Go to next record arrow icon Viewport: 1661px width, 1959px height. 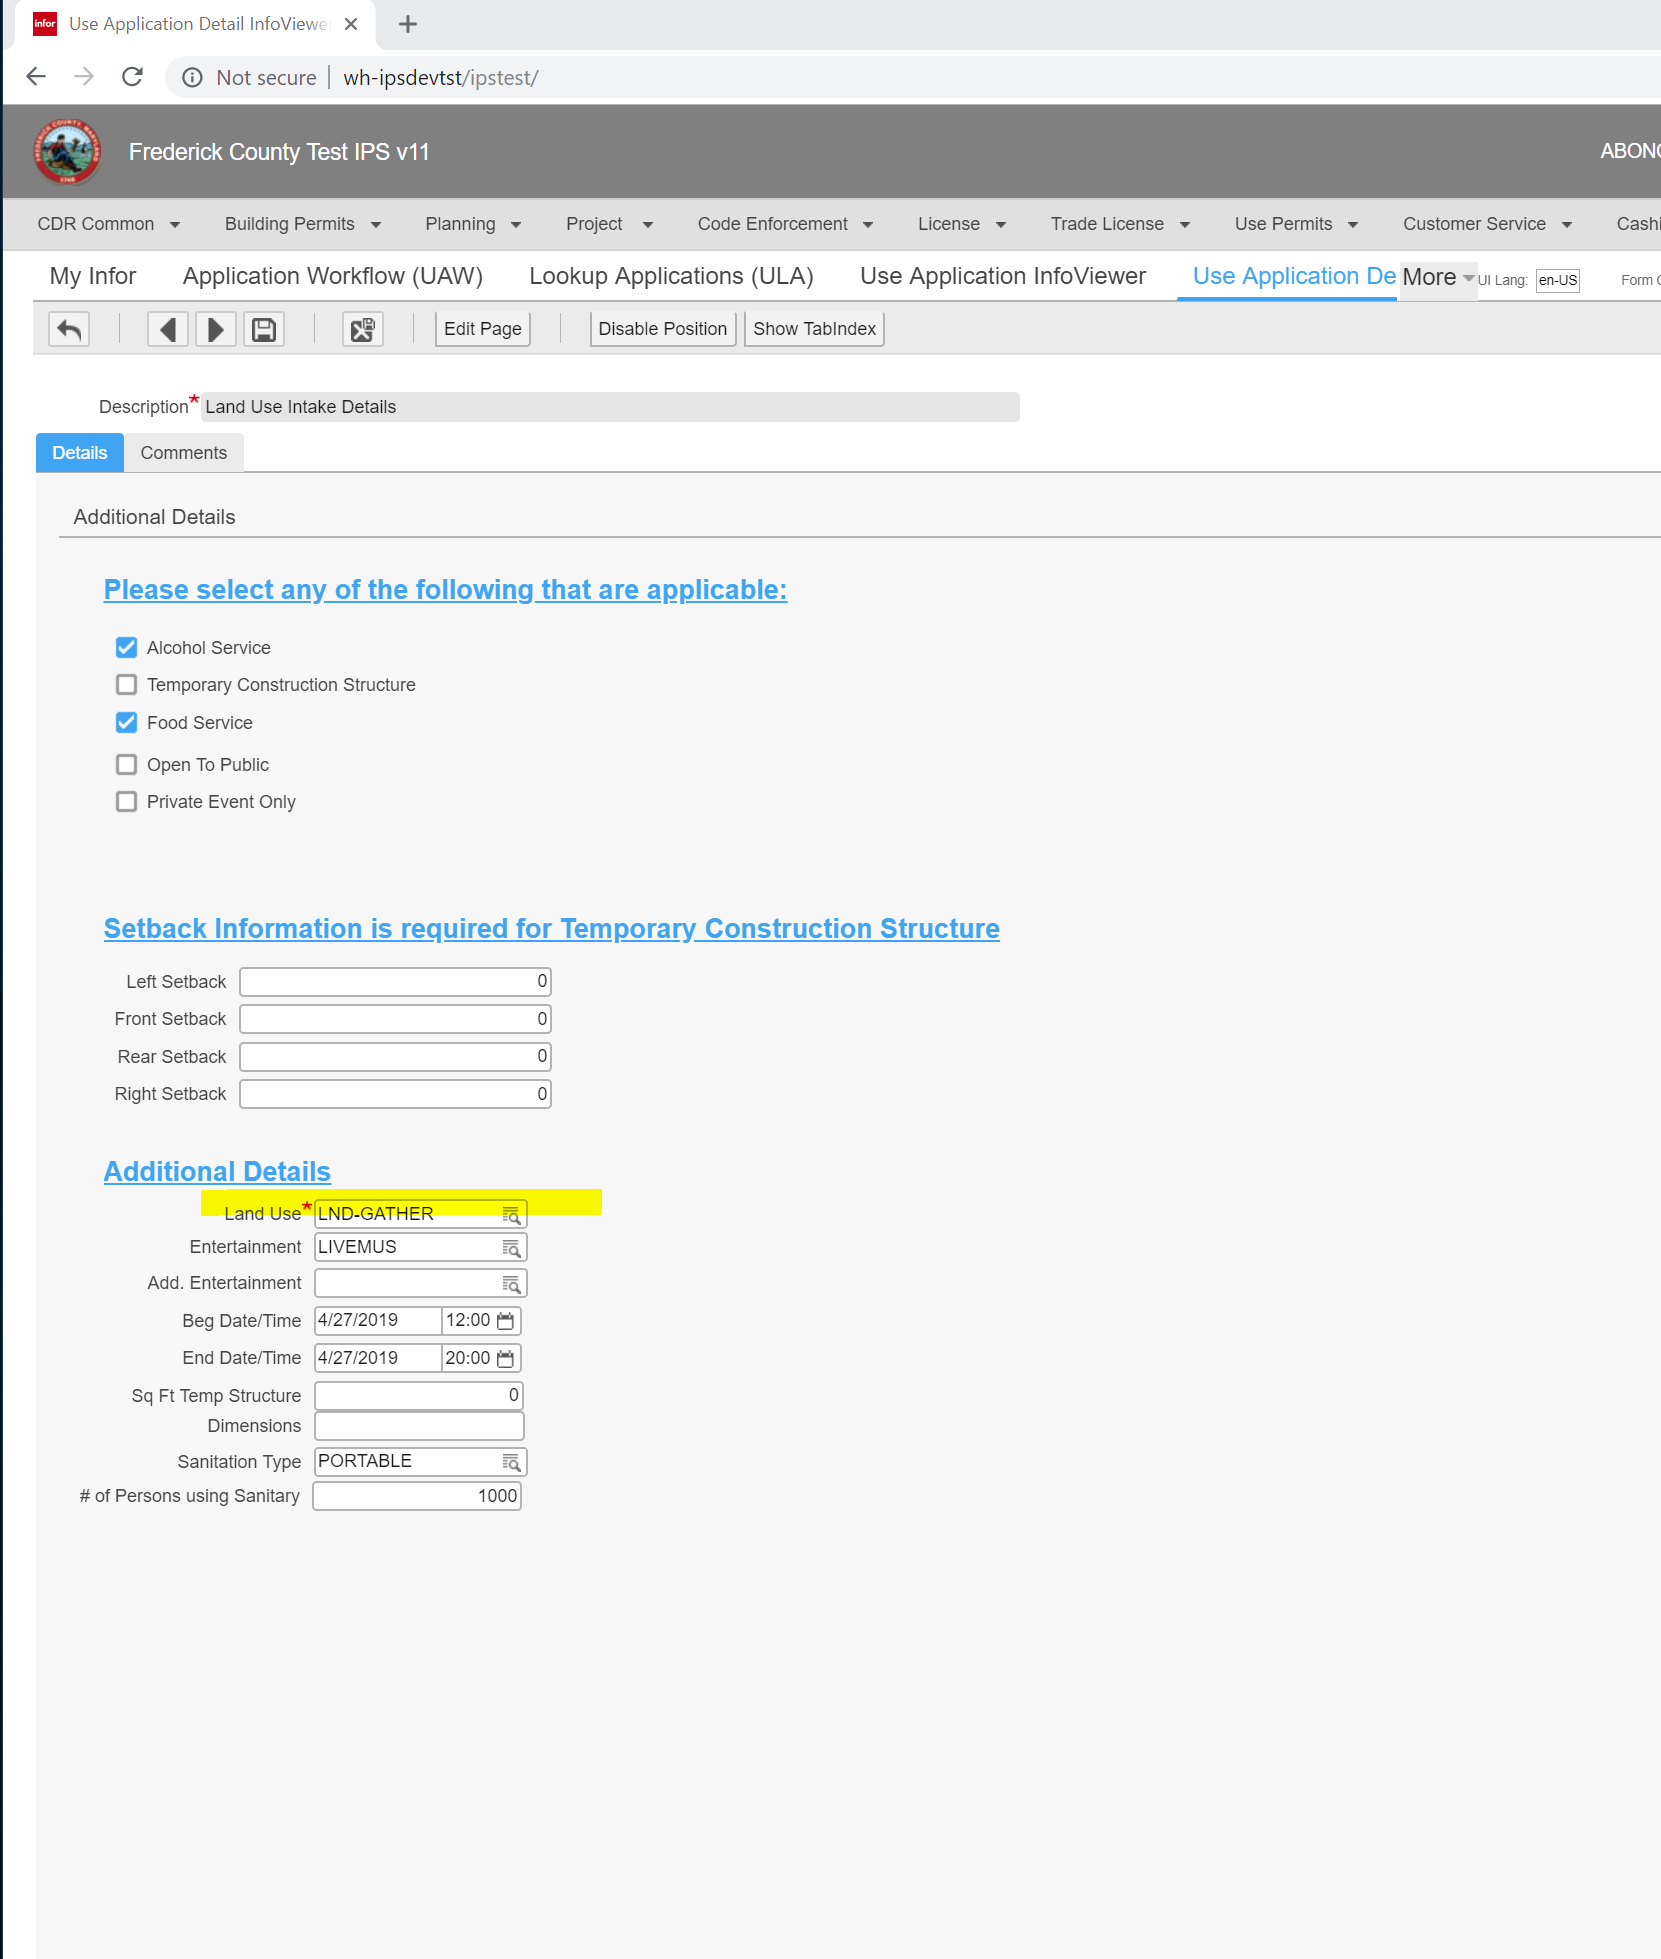click(x=216, y=329)
